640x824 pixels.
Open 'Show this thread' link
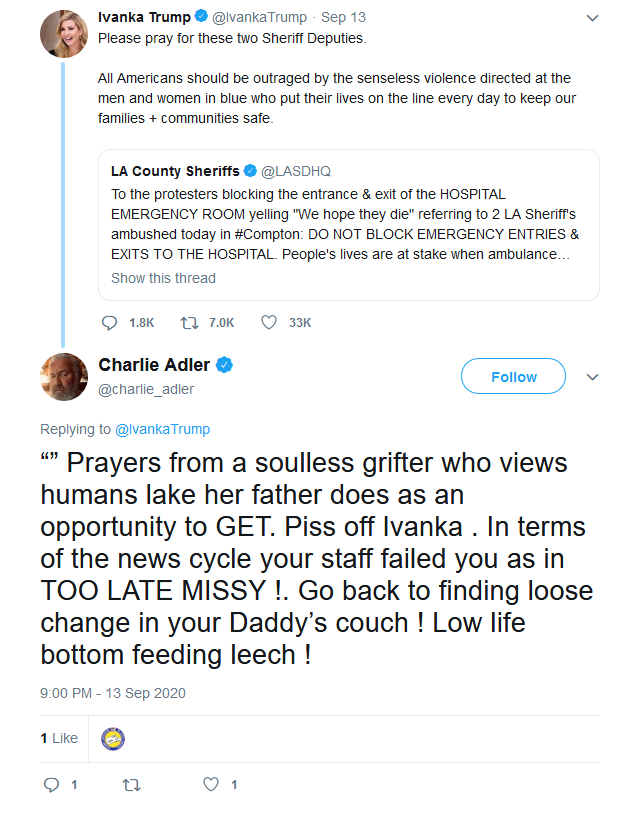click(x=163, y=278)
